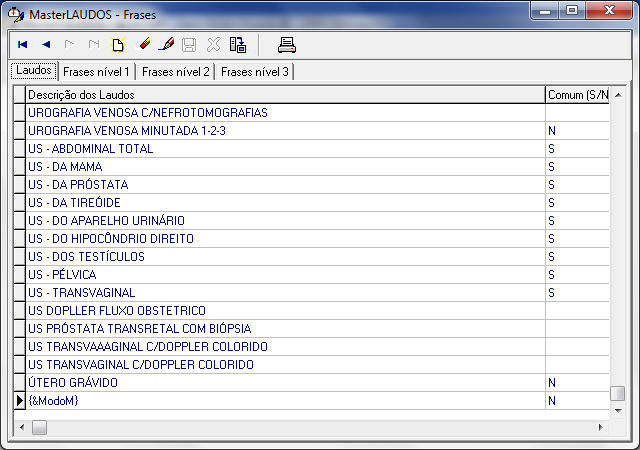Click the current-row indicator beside {&ModoM}

click(x=19, y=400)
